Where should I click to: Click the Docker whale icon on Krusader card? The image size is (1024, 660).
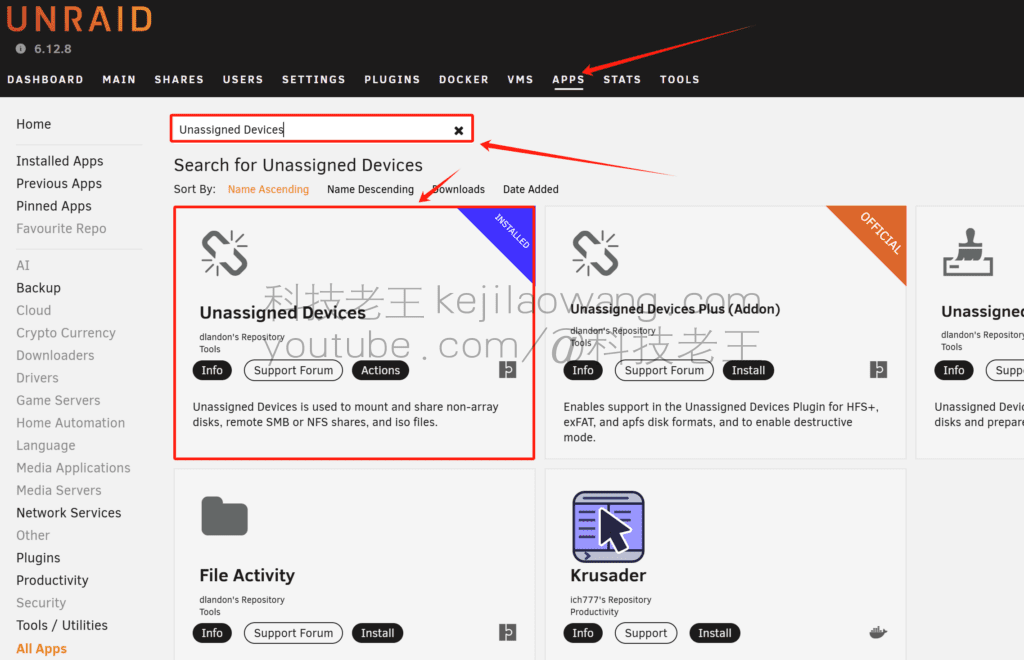[878, 632]
